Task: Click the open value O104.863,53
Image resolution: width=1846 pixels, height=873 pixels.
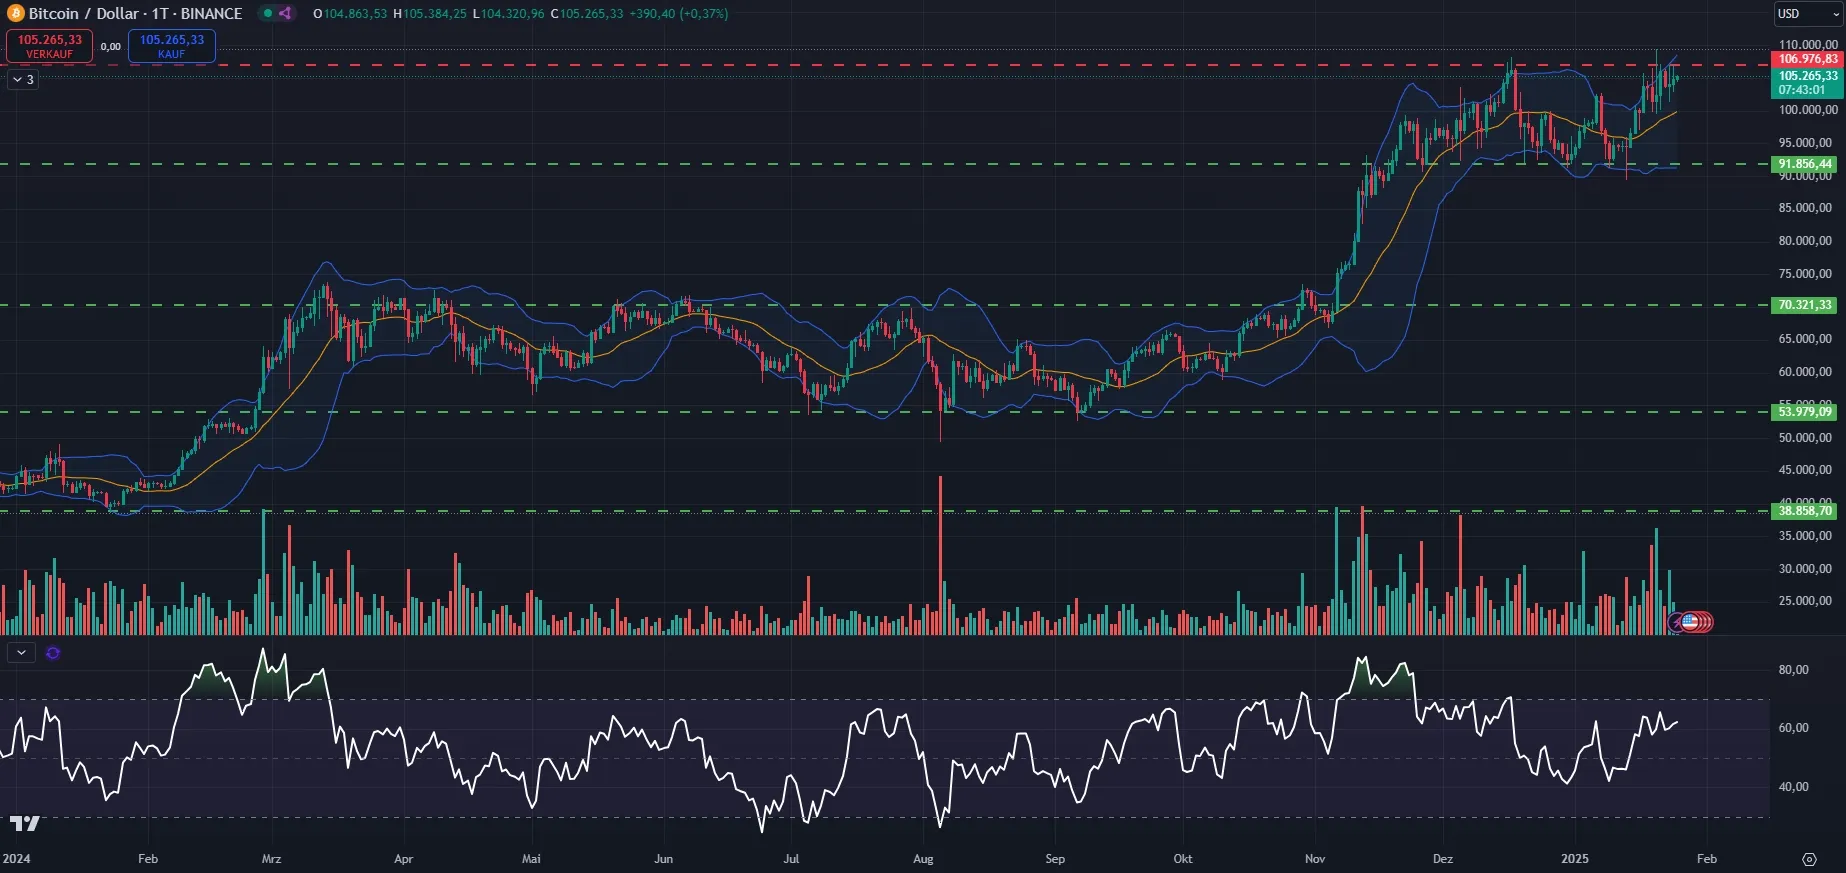Action: 350,14
